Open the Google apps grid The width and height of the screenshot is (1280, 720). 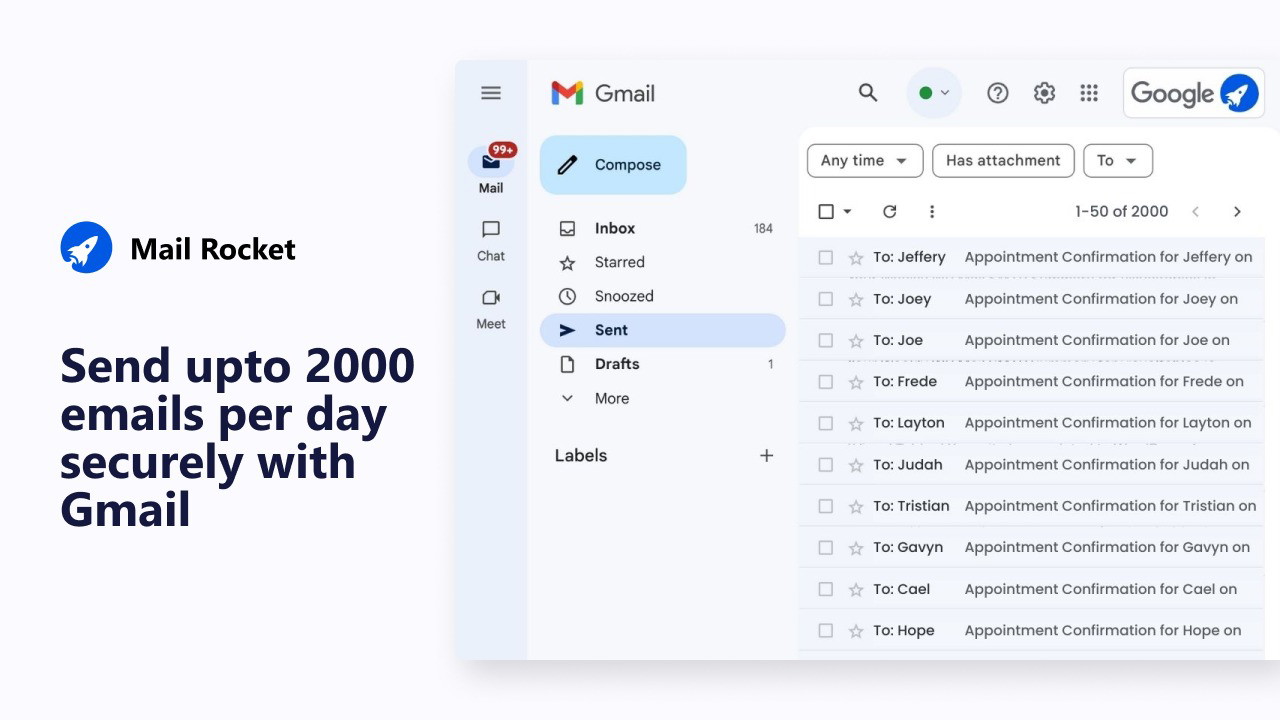click(1089, 93)
